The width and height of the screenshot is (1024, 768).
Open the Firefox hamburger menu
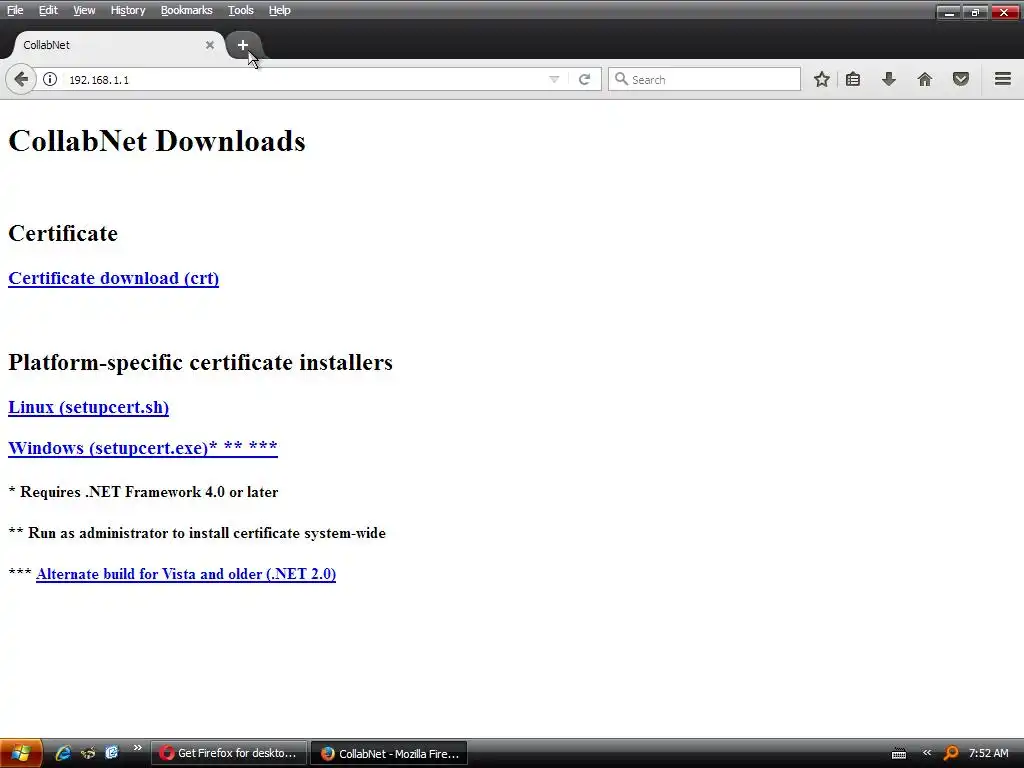click(x=1003, y=80)
